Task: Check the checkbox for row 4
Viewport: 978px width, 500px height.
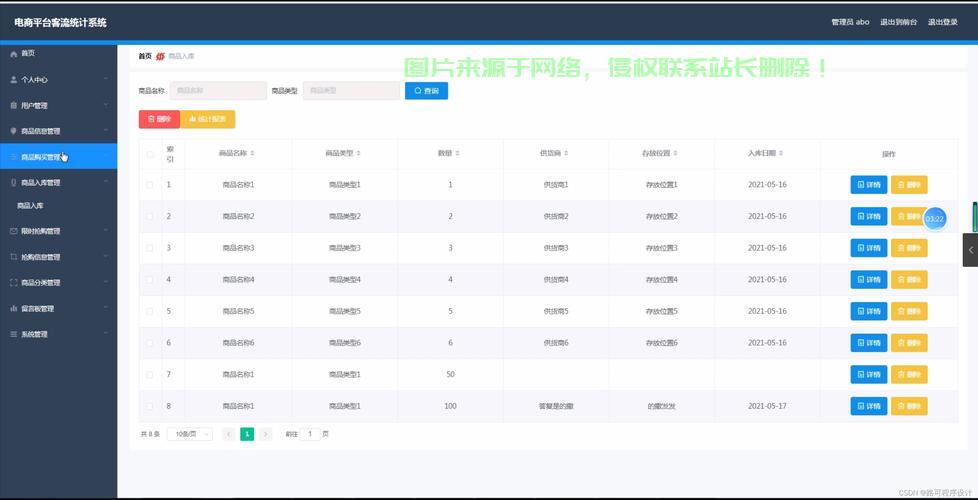Action: click(x=150, y=279)
